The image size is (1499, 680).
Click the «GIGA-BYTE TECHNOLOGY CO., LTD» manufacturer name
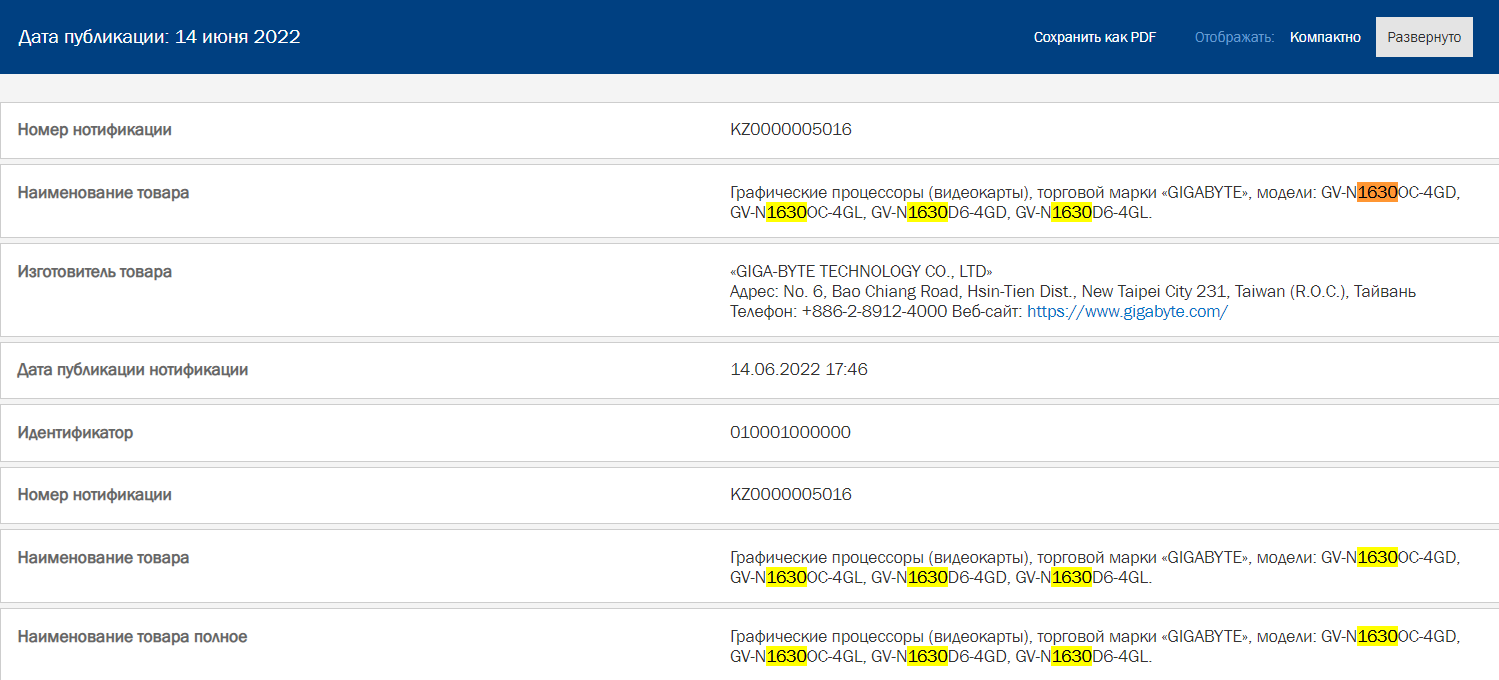[x=861, y=271]
